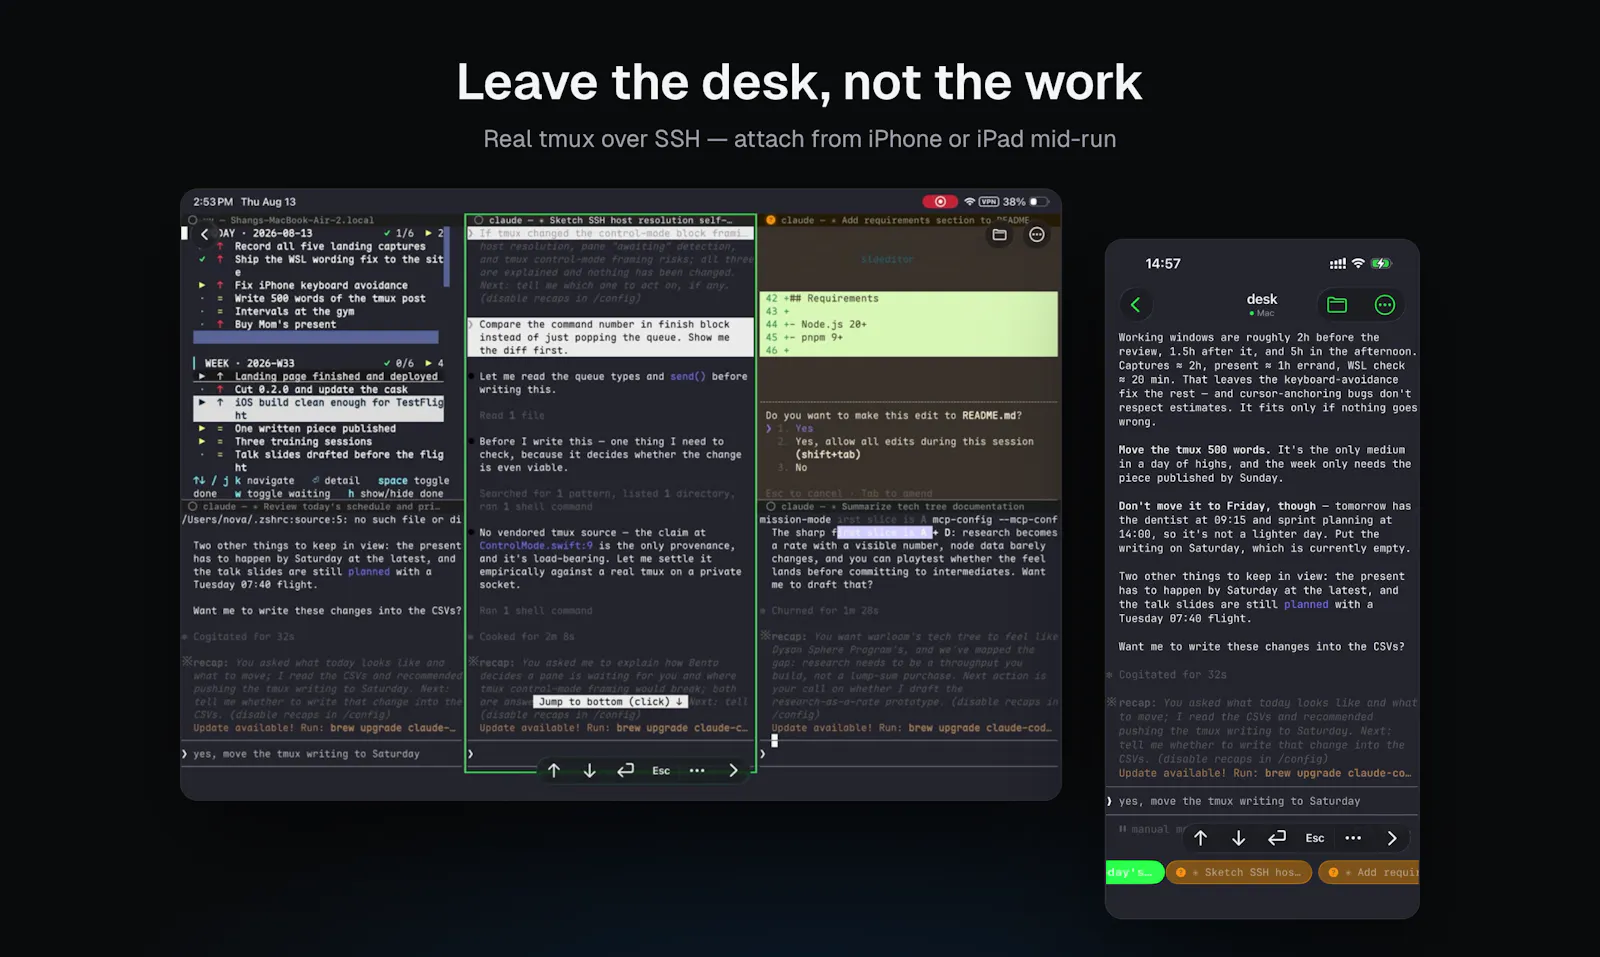Click the diff line '44 +- Node.js 20+'
This screenshot has height=957, width=1600.
pos(909,324)
